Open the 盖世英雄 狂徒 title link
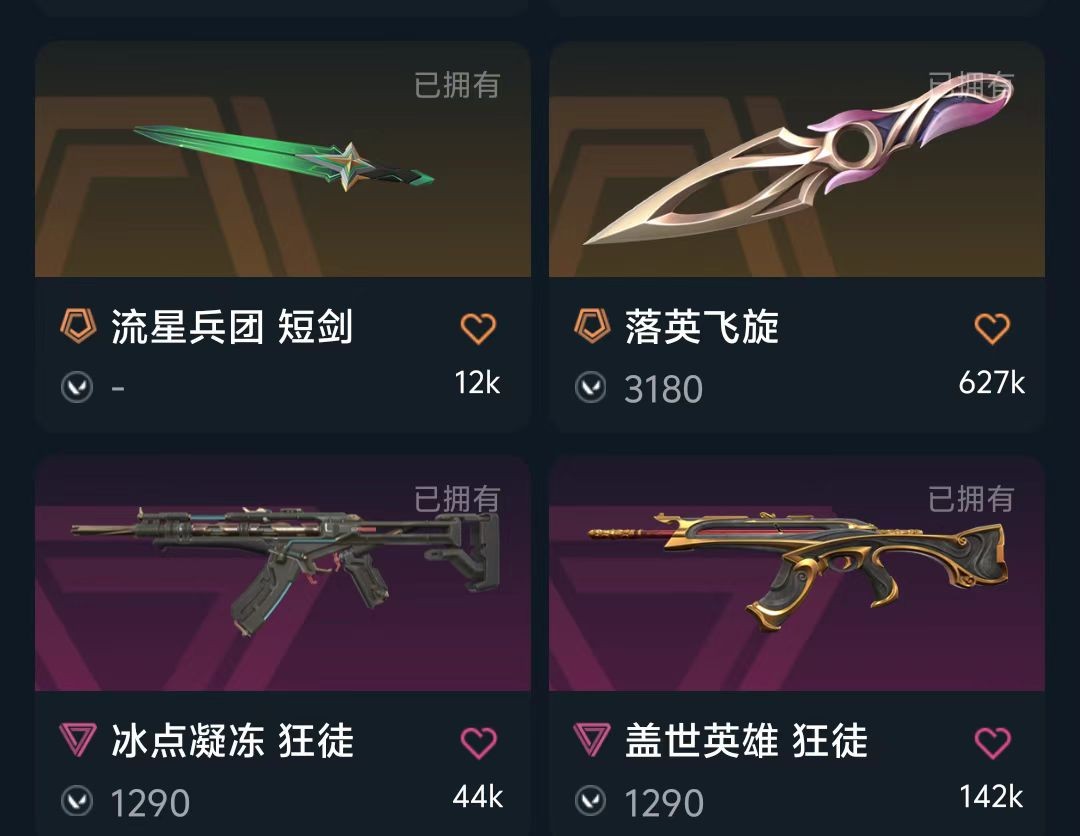1080x836 pixels. coord(747,741)
